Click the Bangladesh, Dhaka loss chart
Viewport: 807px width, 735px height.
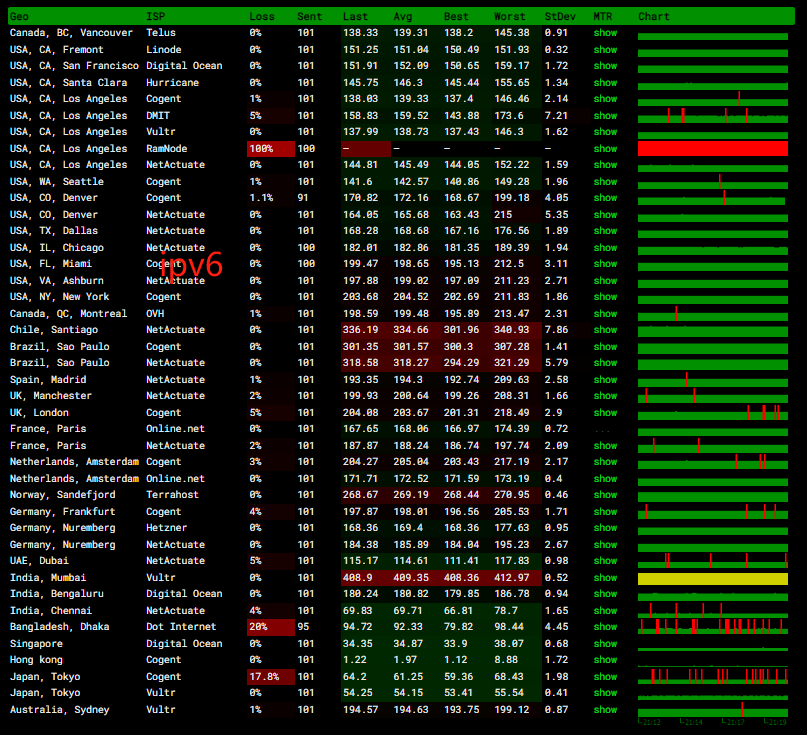pos(713,626)
